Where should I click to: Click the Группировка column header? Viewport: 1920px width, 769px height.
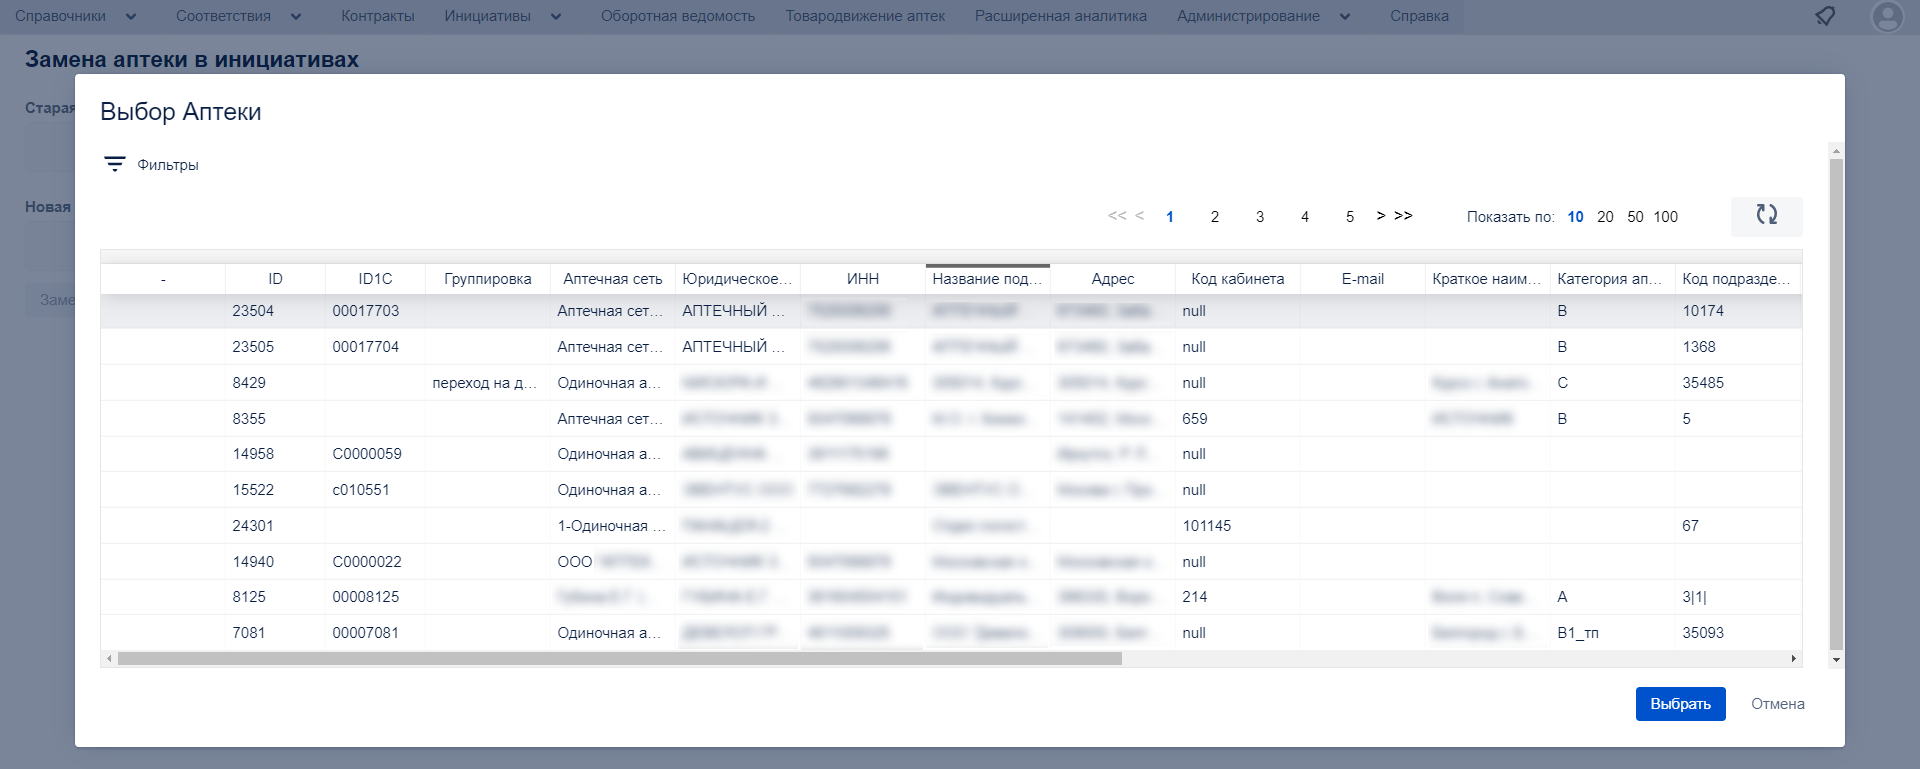tap(488, 279)
